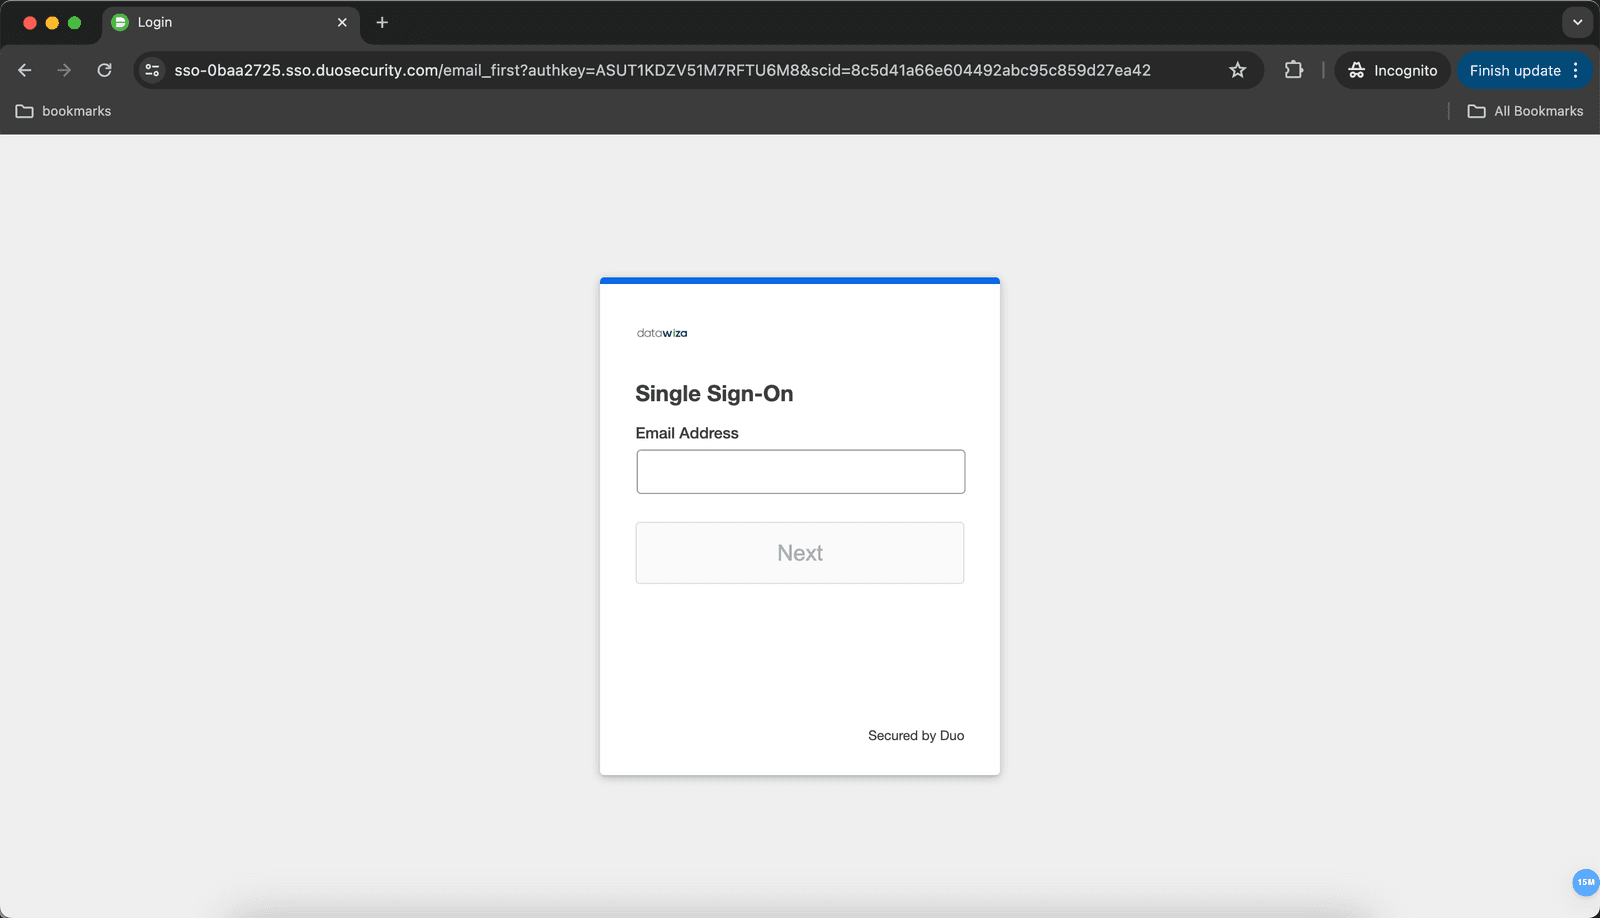Expand the tab search dropdown arrow
The width and height of the screenshot is (1600, 918).
pyautogui.click(x=1577, y=22)
